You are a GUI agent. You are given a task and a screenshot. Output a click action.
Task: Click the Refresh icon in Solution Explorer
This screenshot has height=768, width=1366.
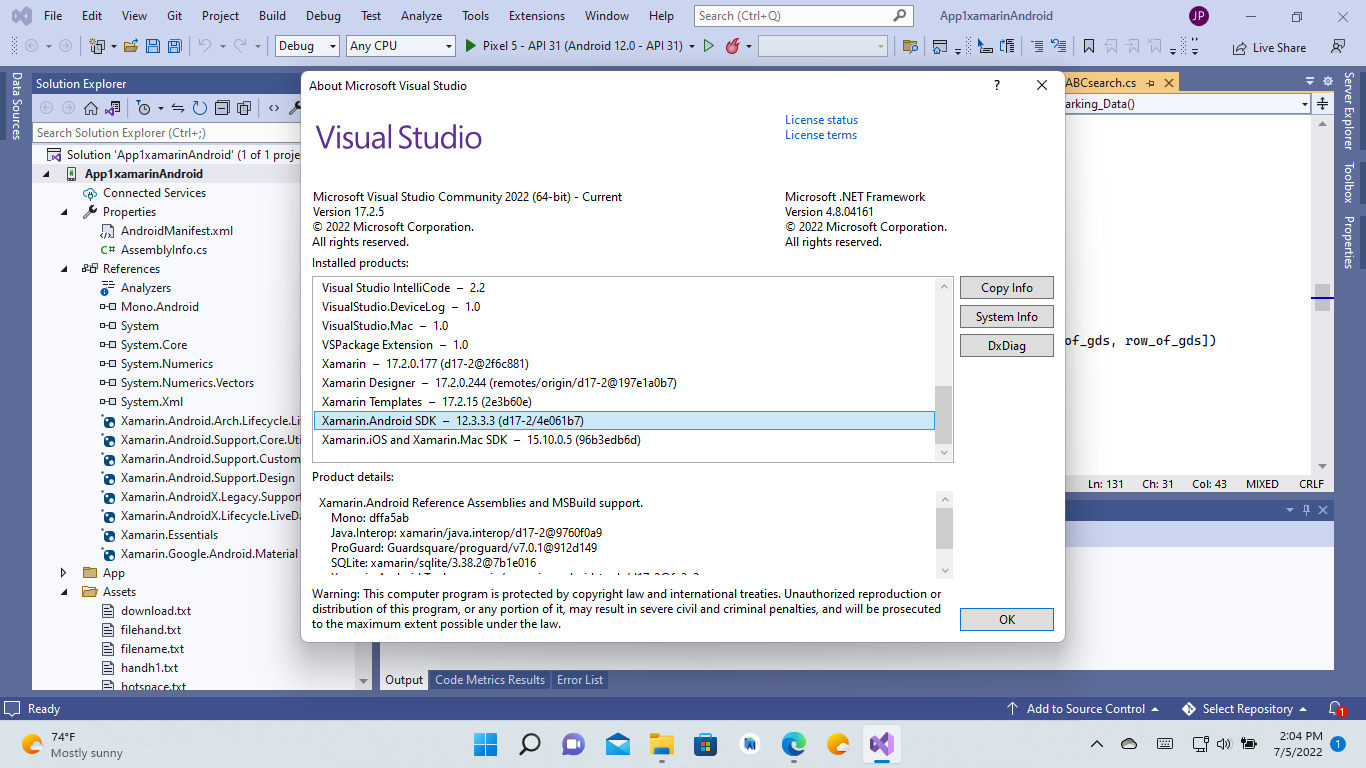[x=200, y=110]
